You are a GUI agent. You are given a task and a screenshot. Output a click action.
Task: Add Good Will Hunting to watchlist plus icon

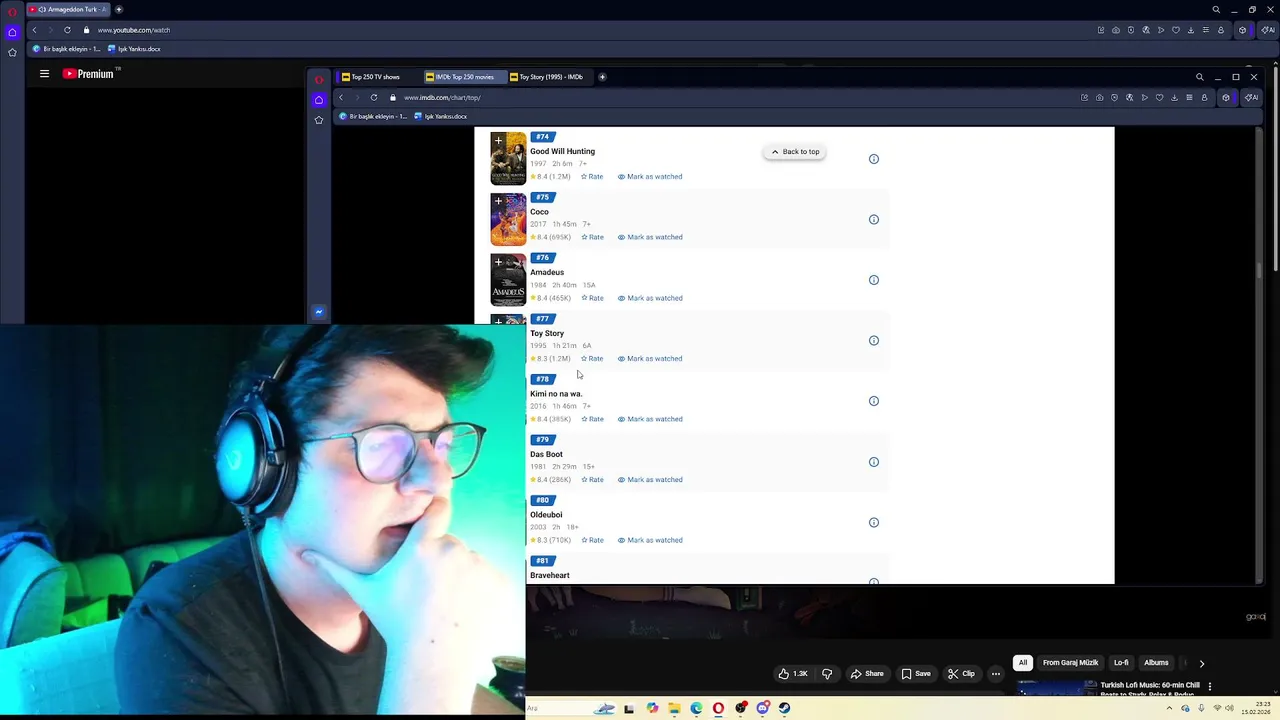(498, 141)
